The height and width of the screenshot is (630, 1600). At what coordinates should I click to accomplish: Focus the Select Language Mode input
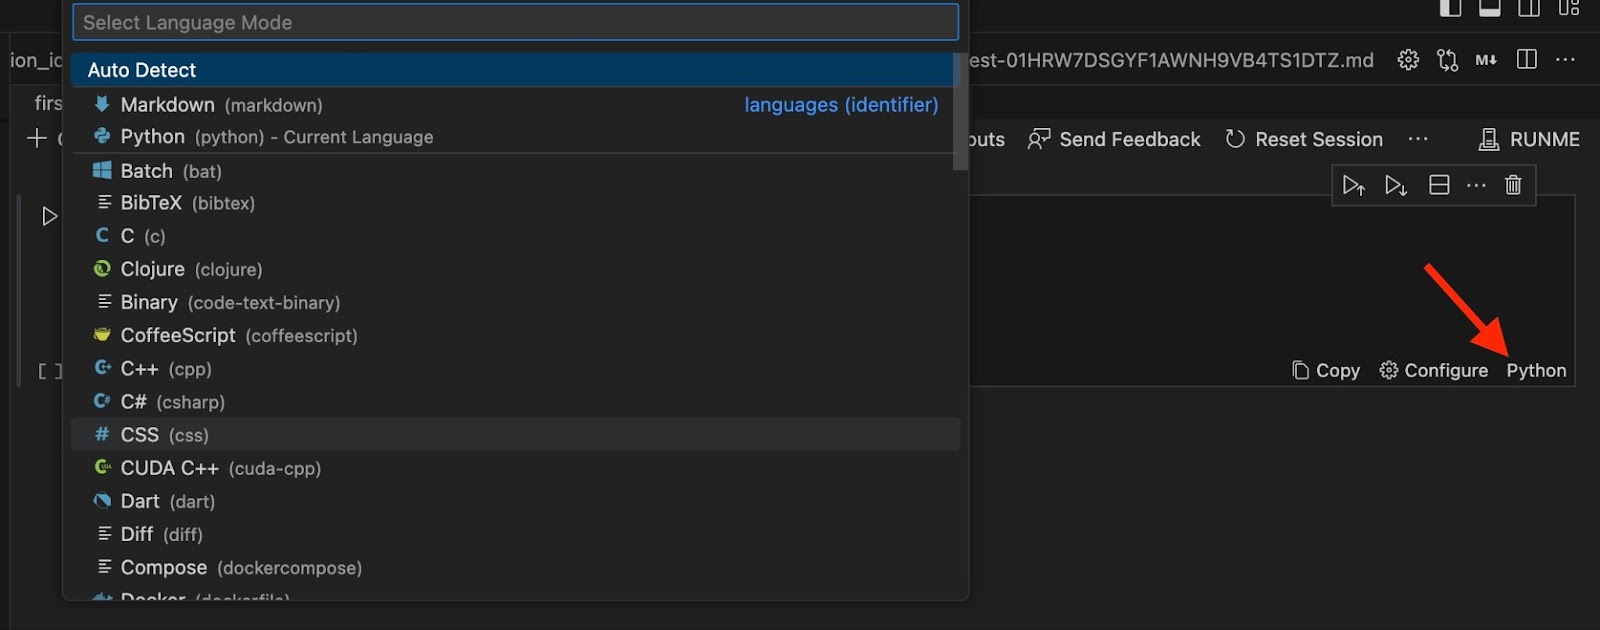515,22
